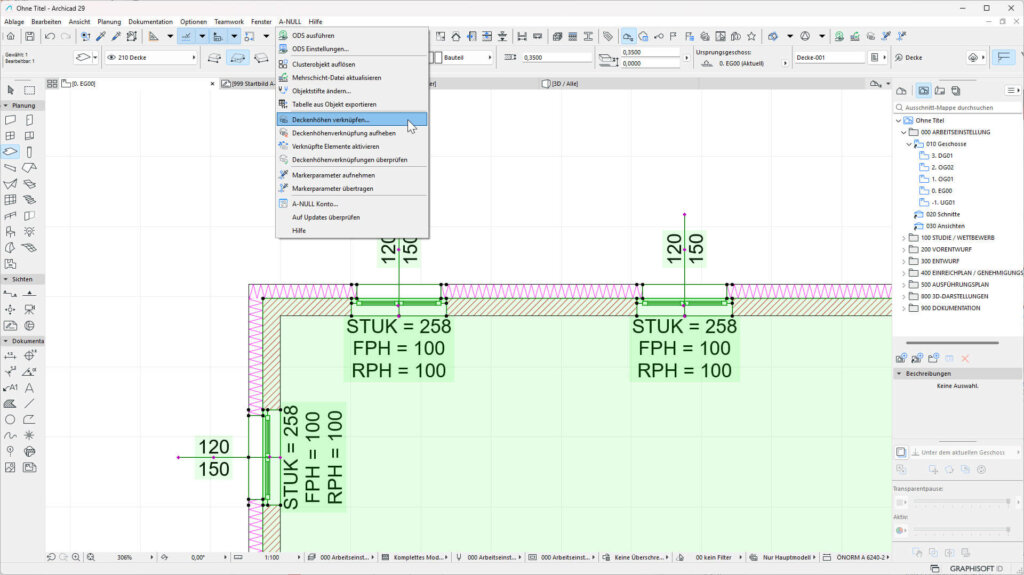Select the Zone tool
Image resolution: width=1024 pixels, height=575 pixels.
click(x=10, y=264)
